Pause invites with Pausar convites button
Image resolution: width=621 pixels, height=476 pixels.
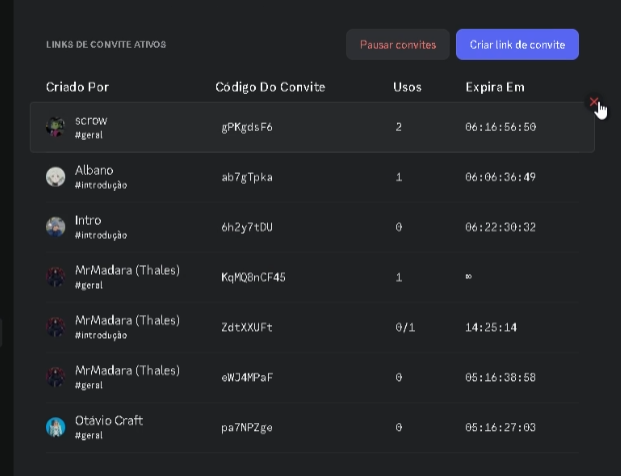(398, 44)
